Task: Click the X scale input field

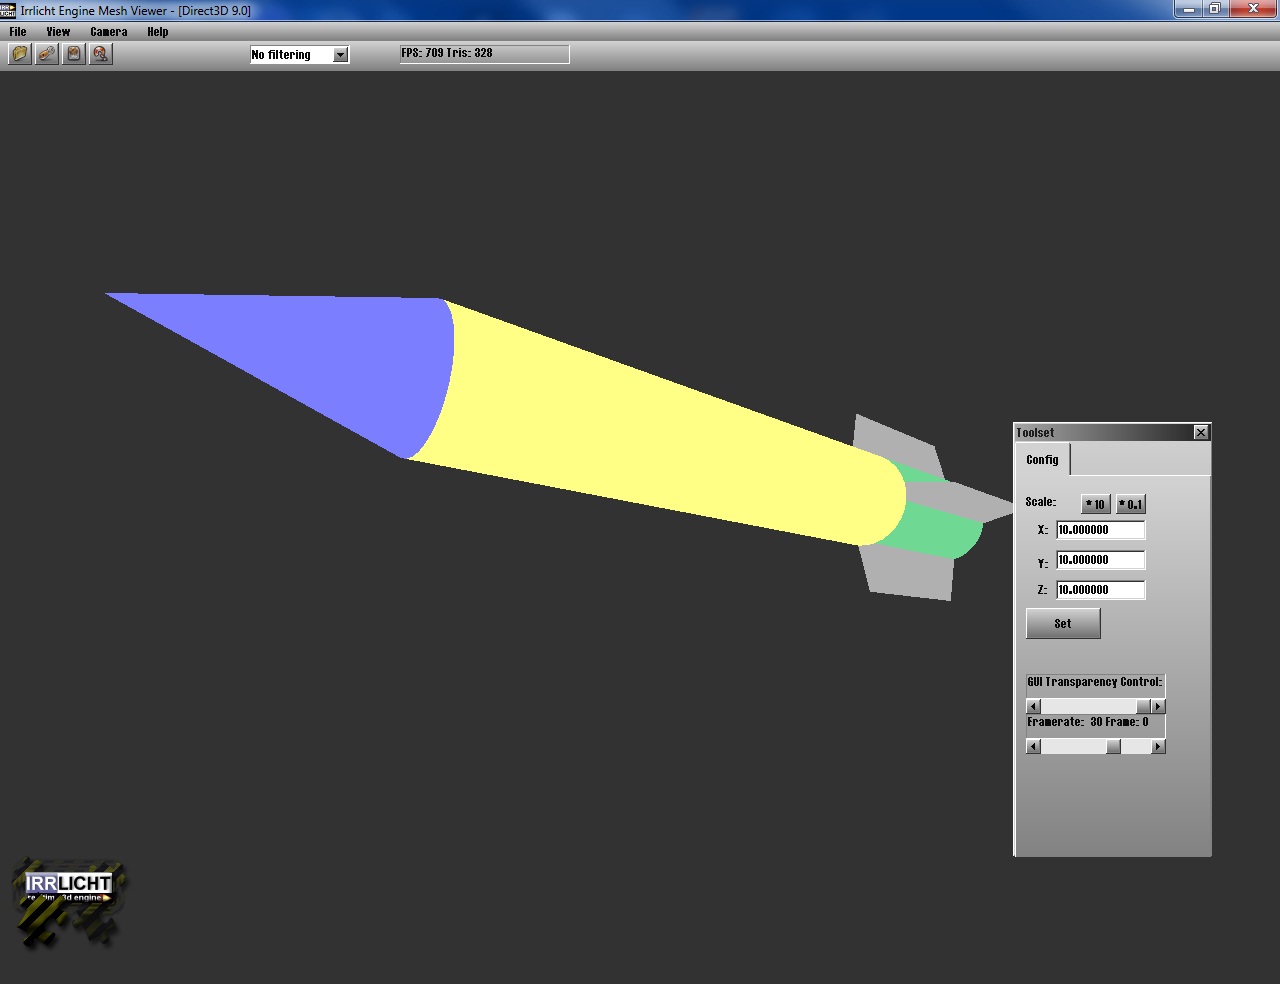Action: coord(1100,530)
